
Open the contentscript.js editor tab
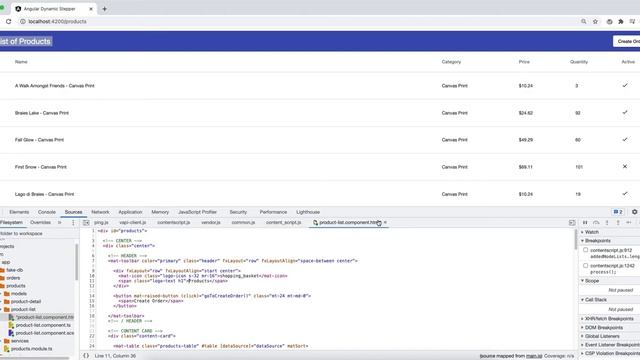pos(173,222)
